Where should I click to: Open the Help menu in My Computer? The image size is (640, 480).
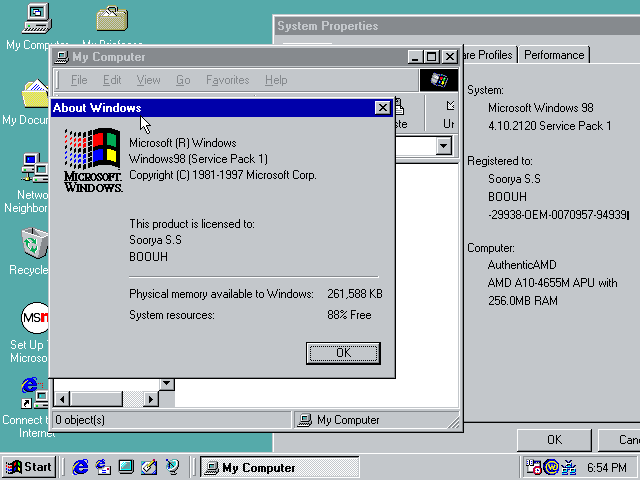pos(276,80)
